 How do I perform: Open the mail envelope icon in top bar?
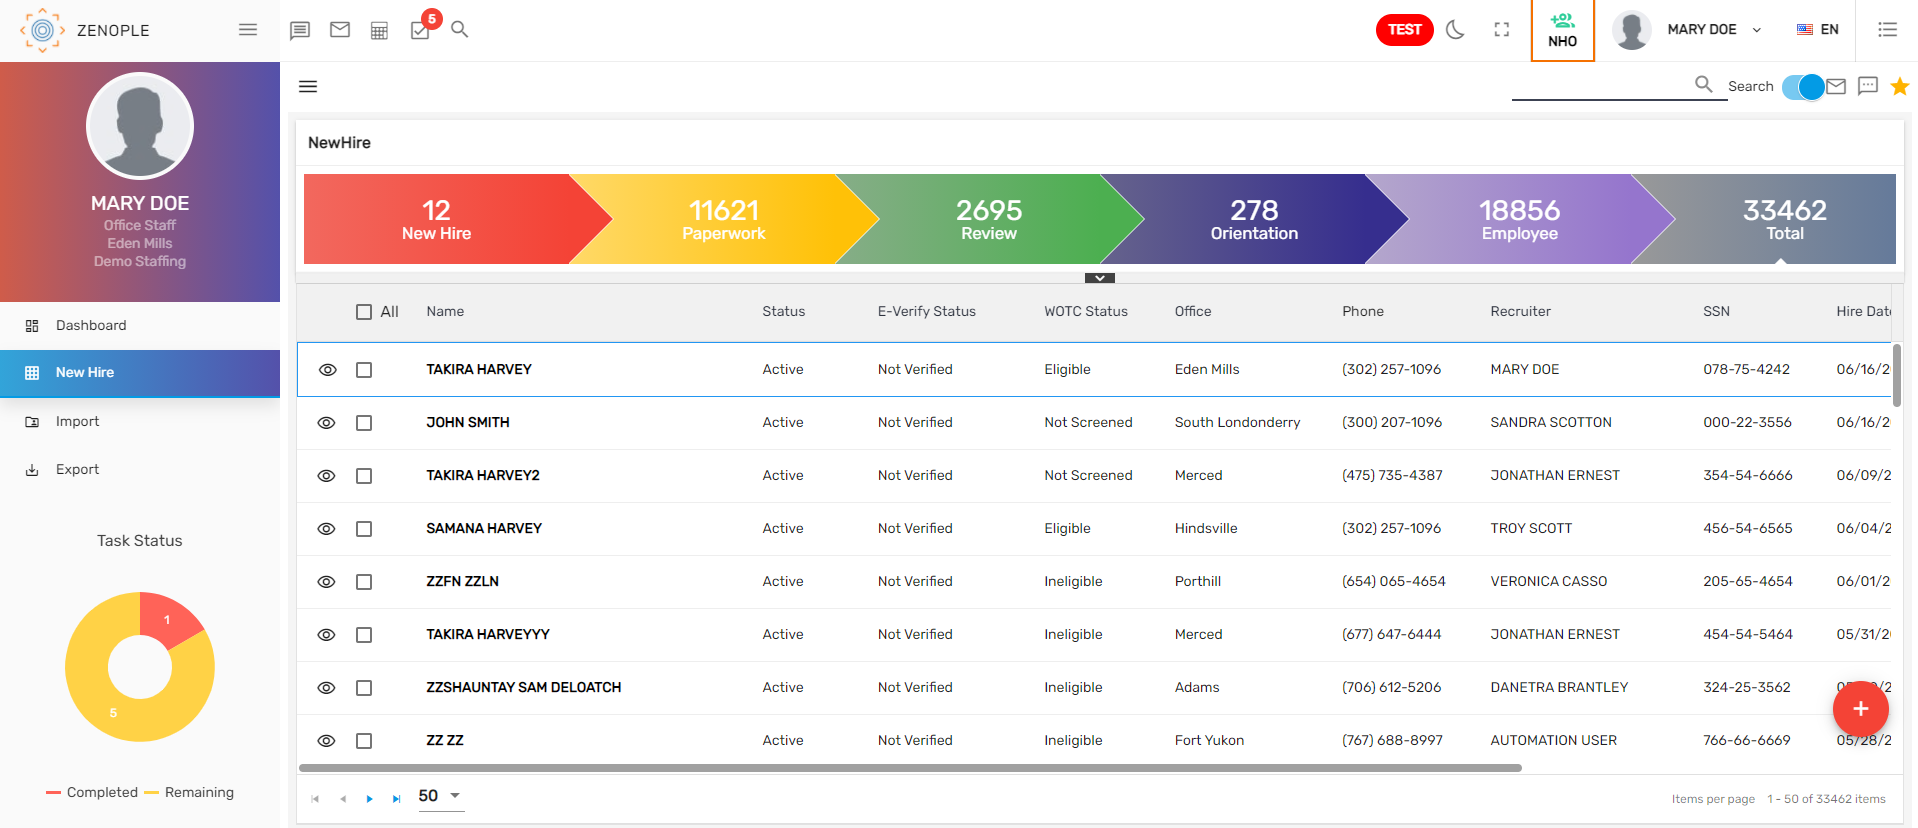pos(340,30)
